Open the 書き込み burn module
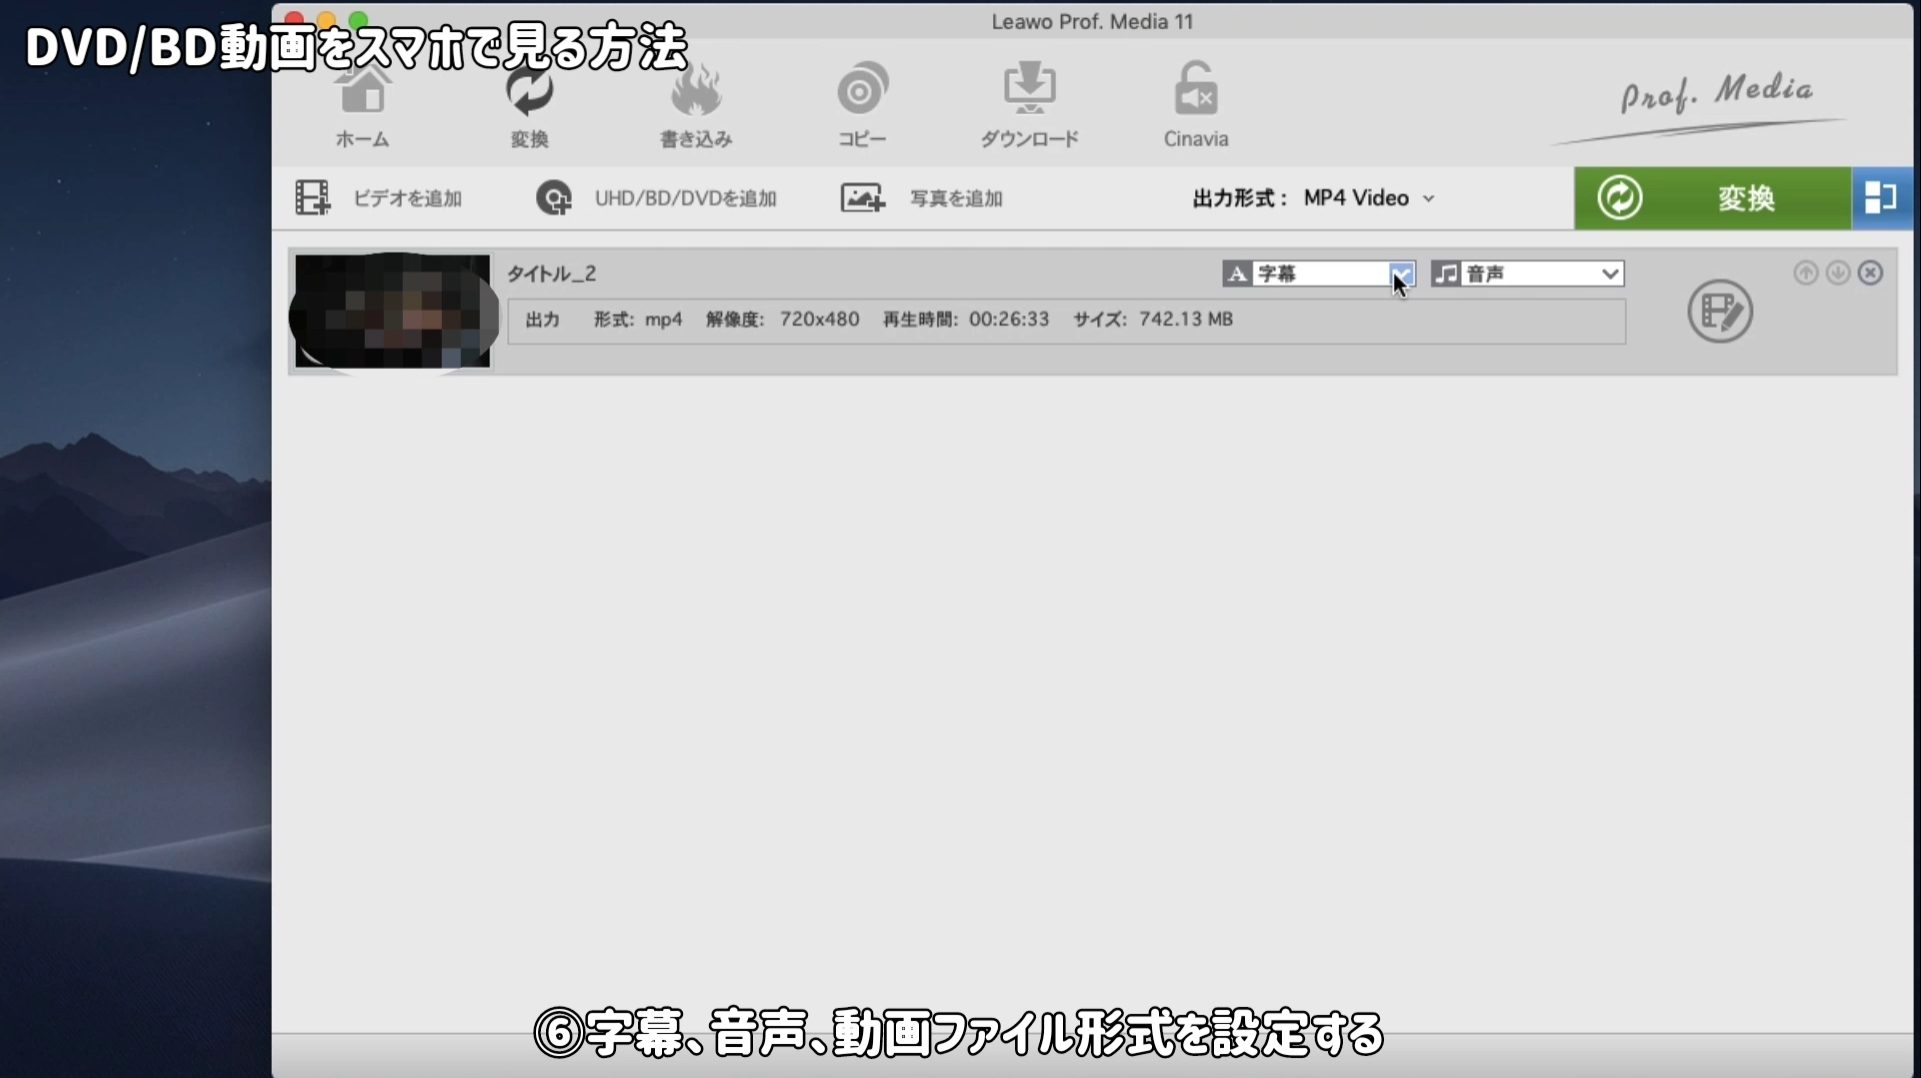Viewport: 1921px width, 1078px height. [696, 106]
